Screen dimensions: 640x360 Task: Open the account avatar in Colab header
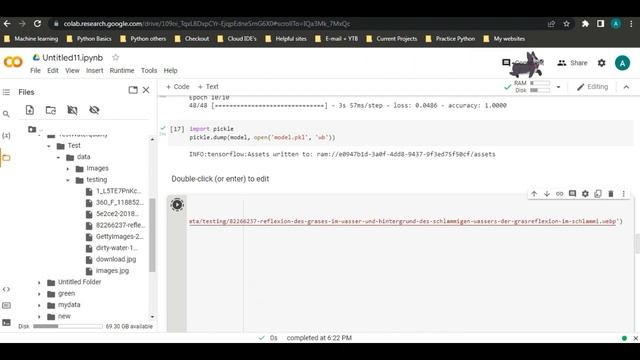click(x=622, y=63)
